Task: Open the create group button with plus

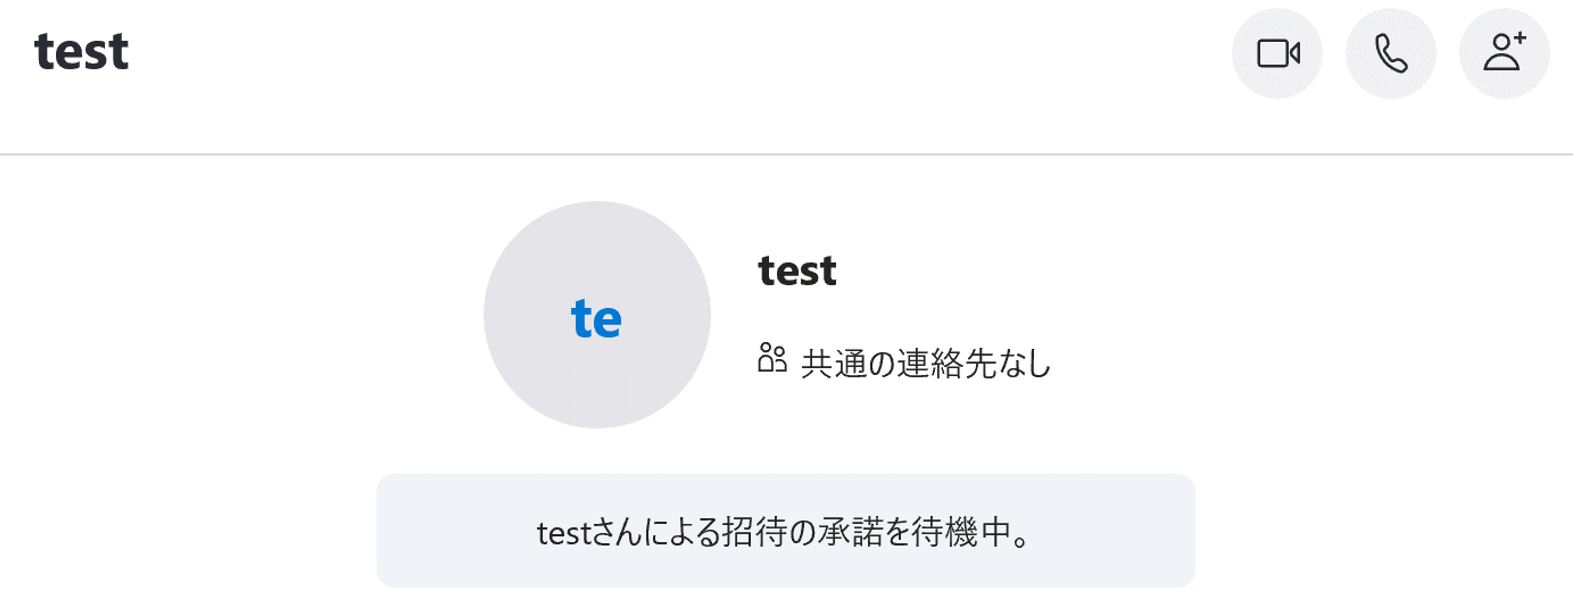Action: click(1504, 54)
